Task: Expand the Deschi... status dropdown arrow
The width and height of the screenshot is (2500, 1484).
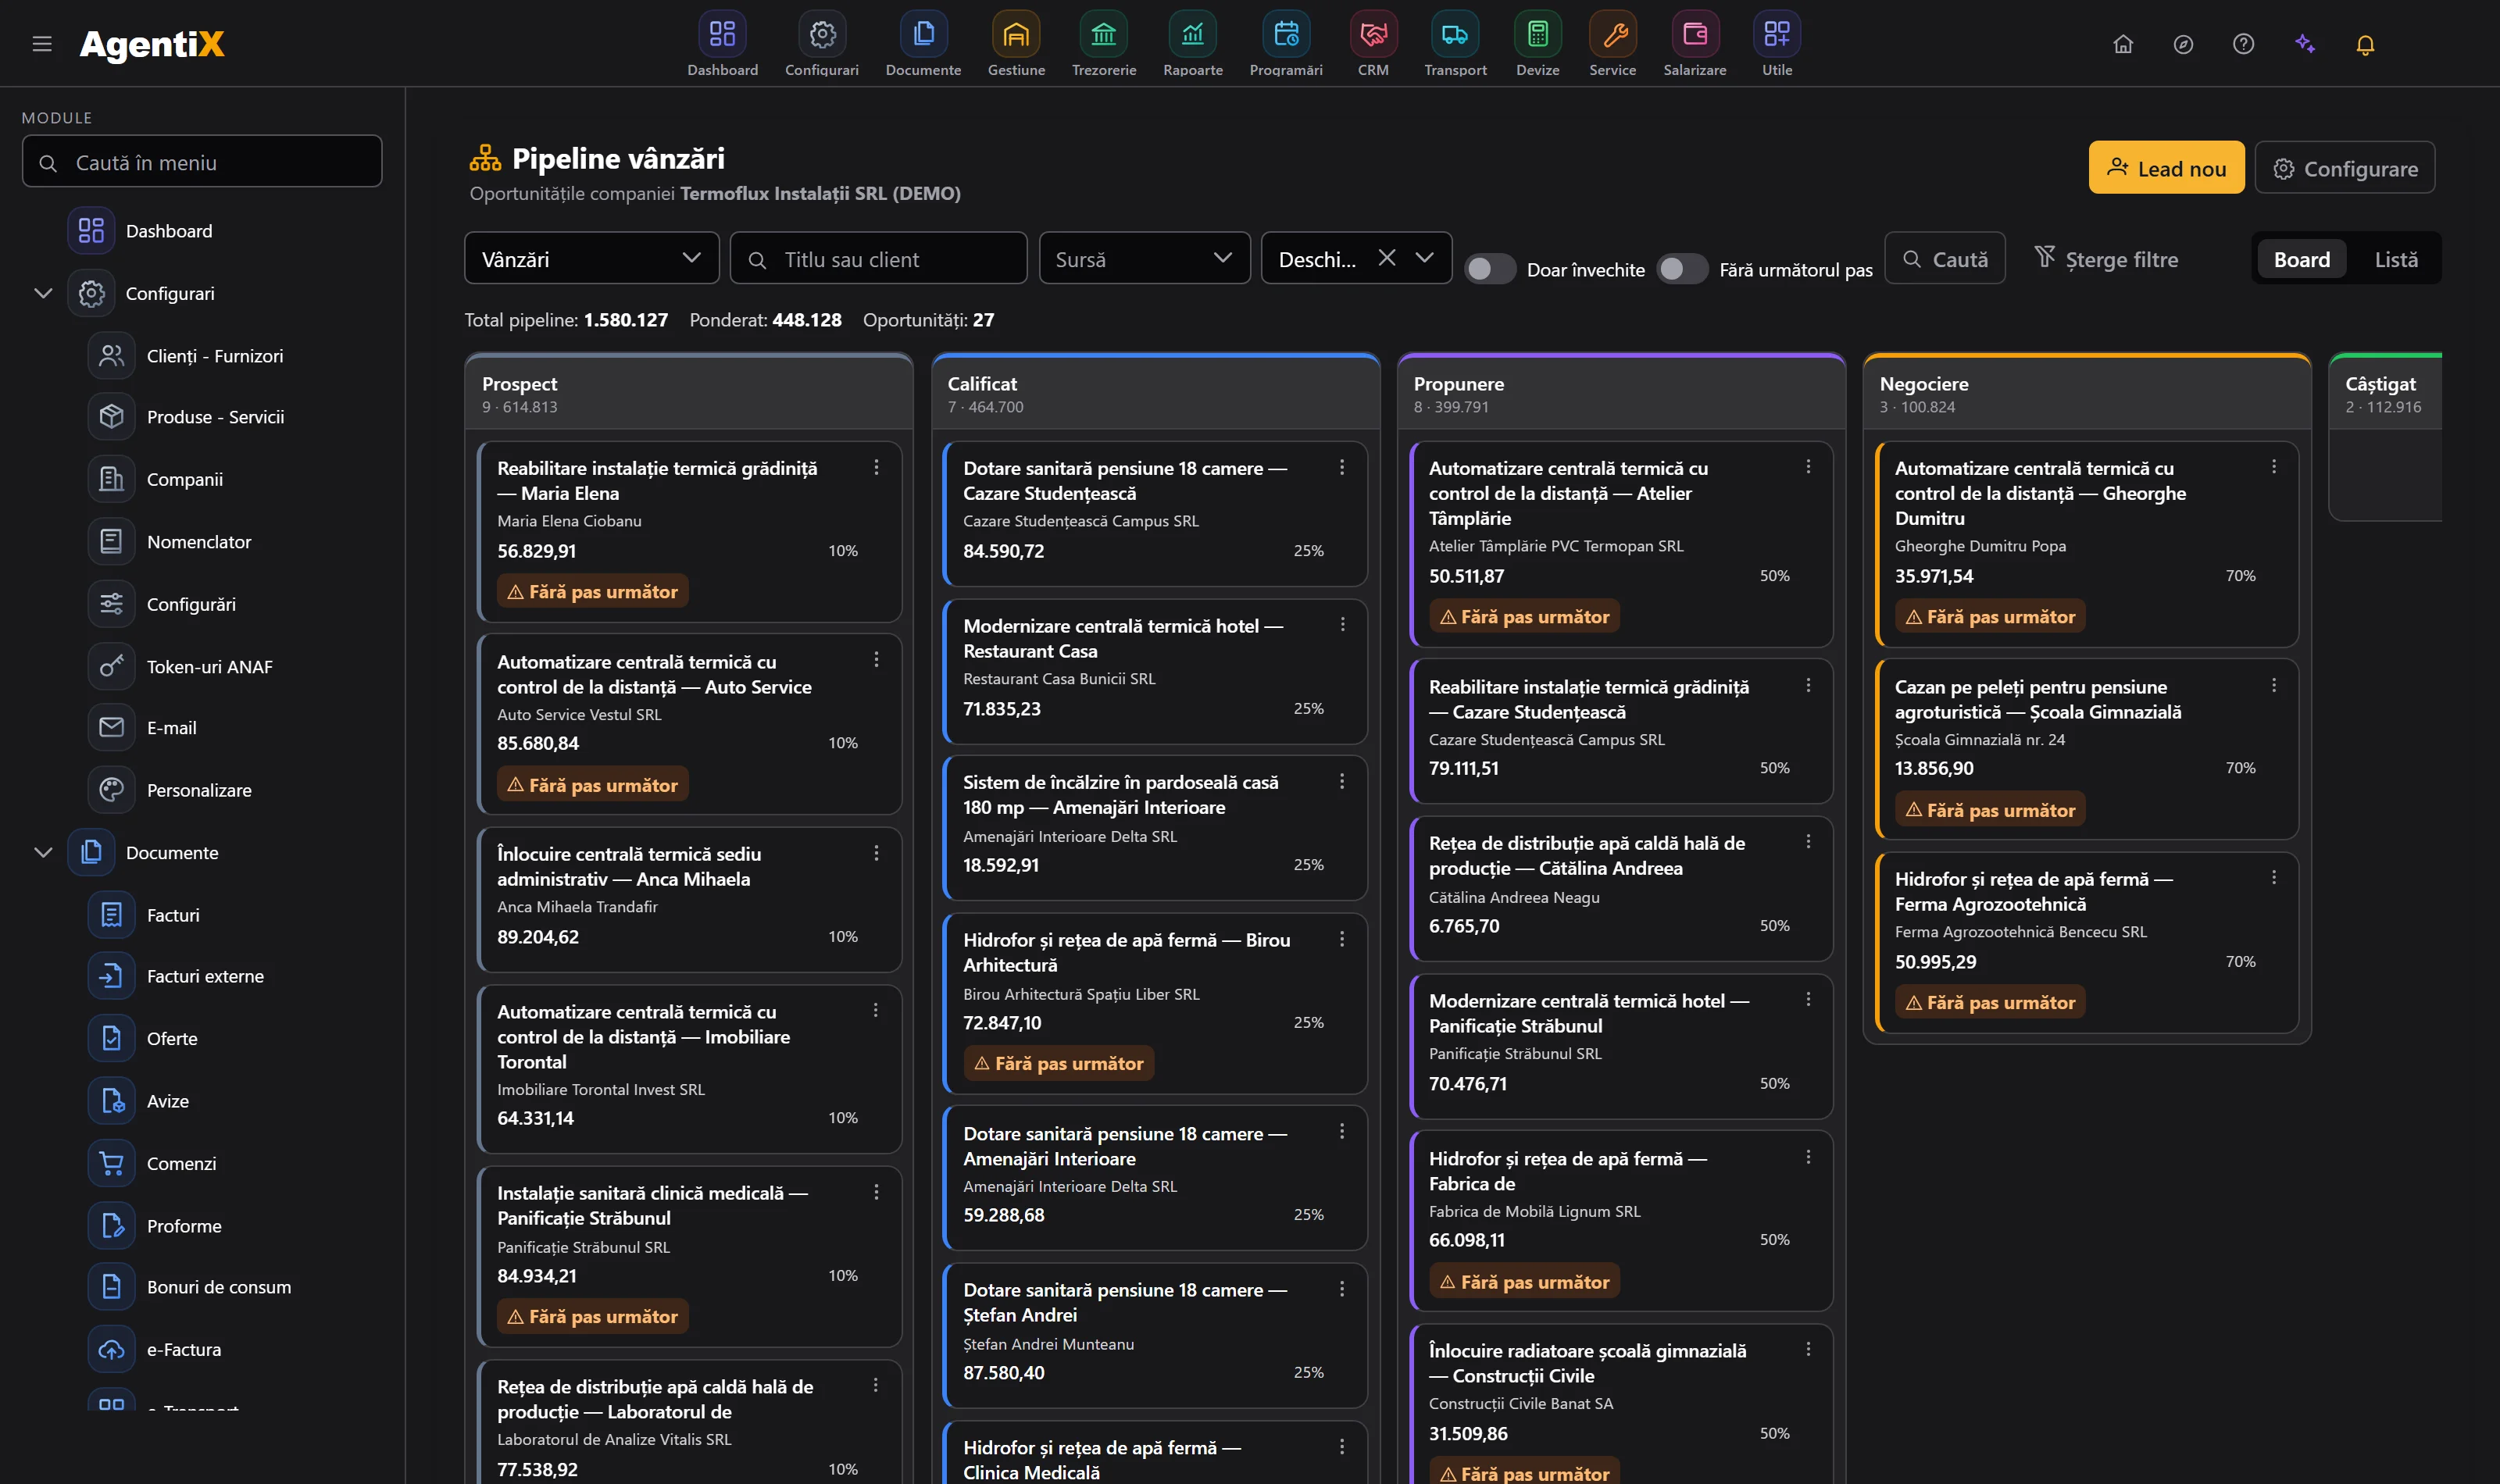Action: (x=1424, y=258)
